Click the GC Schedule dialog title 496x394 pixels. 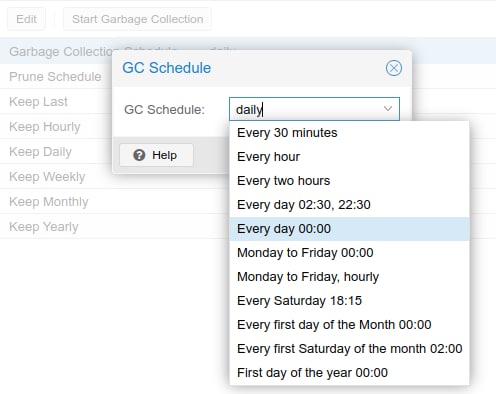167,68
